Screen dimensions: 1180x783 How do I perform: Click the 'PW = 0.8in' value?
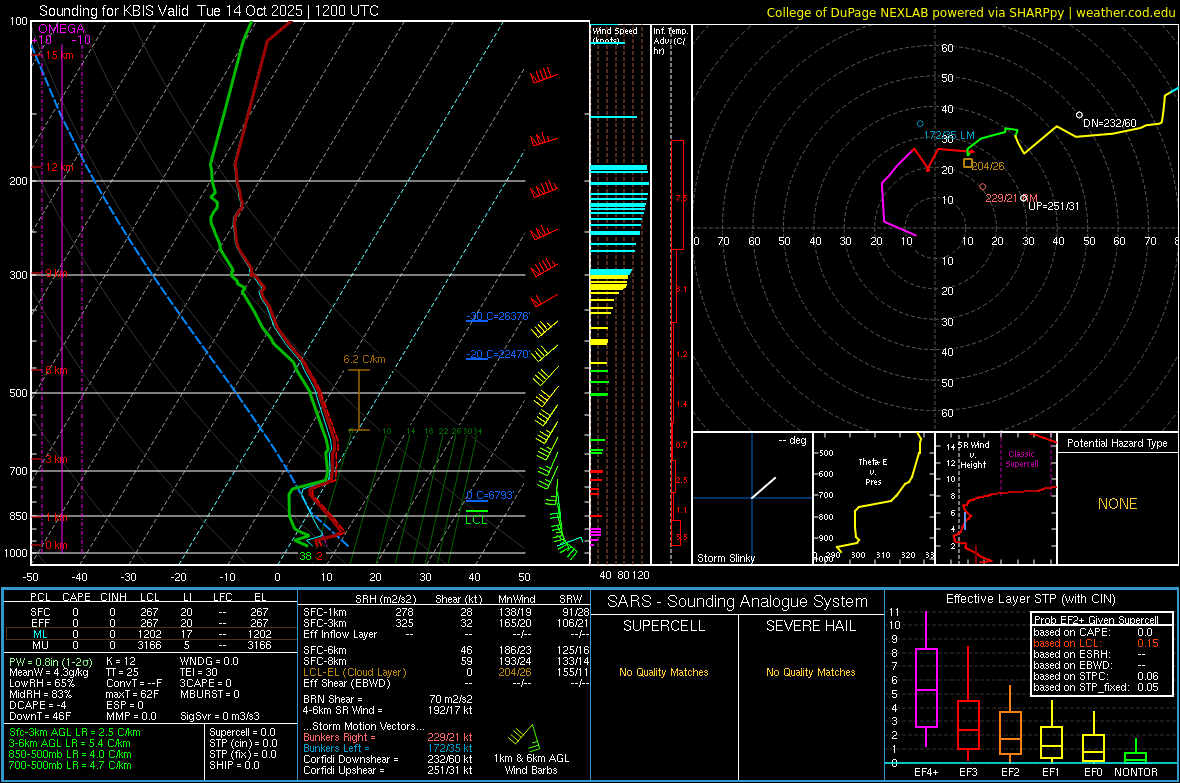coord(51,661)
